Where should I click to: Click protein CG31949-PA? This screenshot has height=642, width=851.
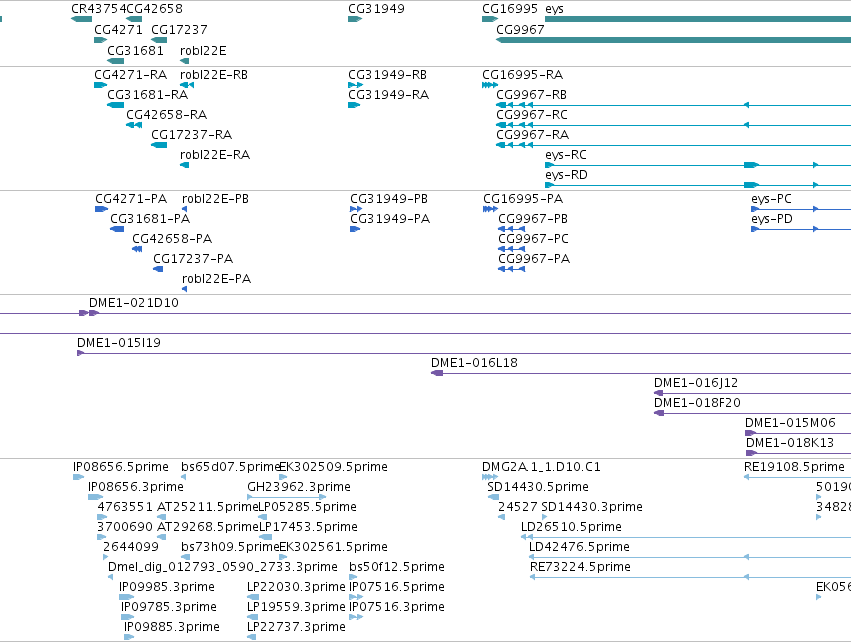click(390, 219)
